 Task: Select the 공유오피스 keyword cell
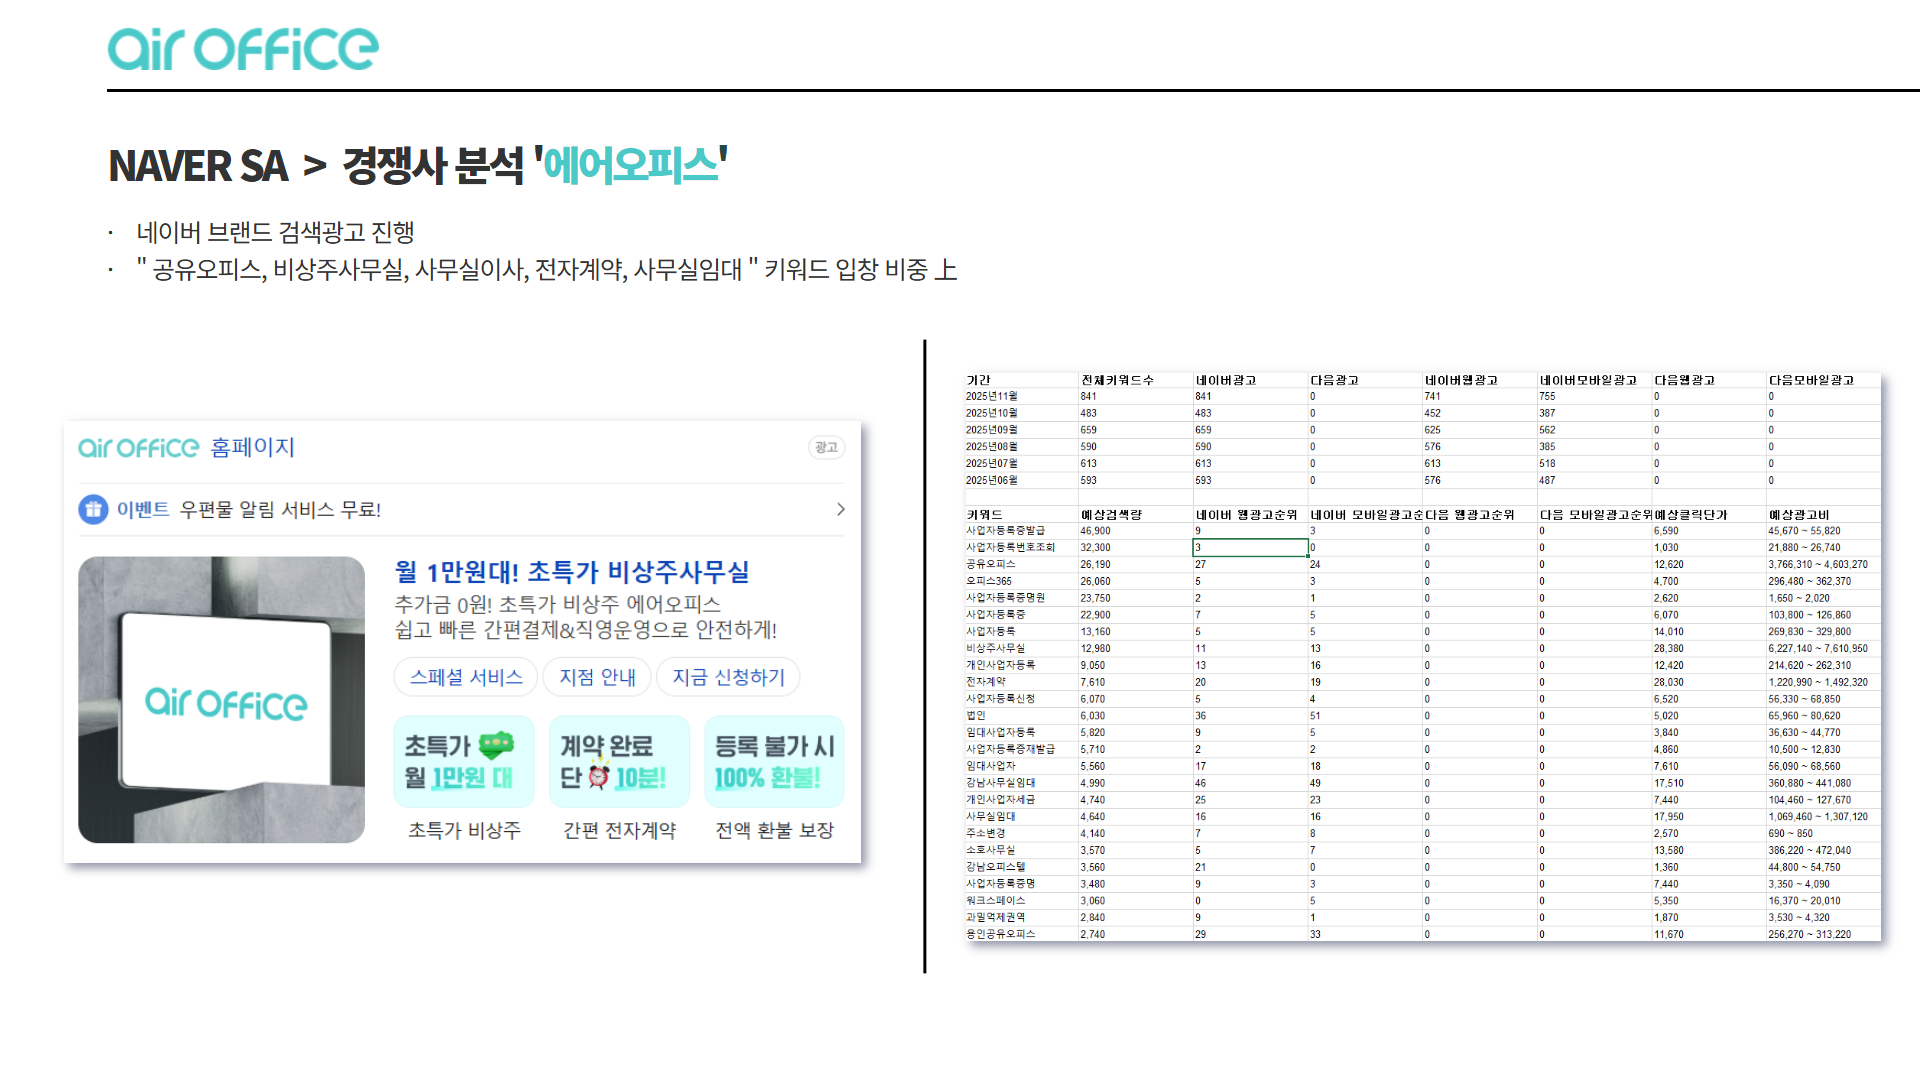[991, 564]
